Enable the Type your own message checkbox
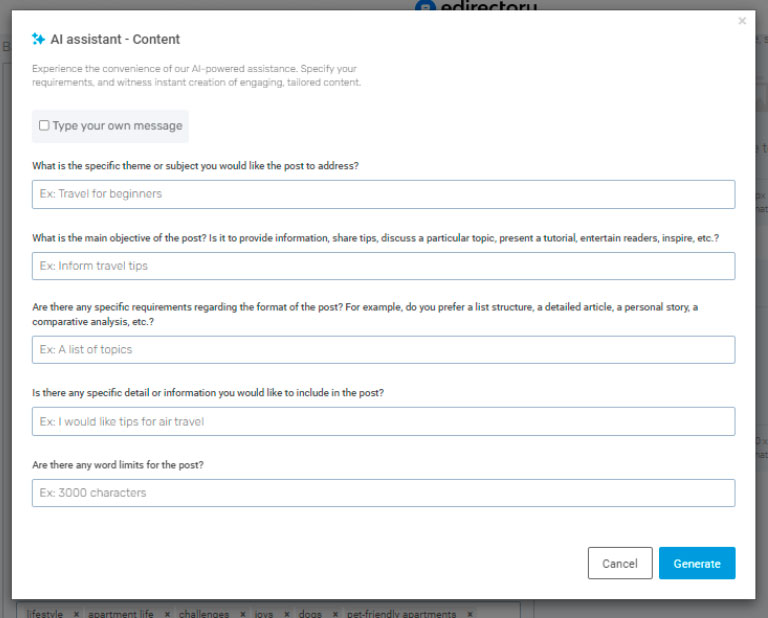Image resolution: width=768 pixels, height=618 pixels. coord(44,126)
